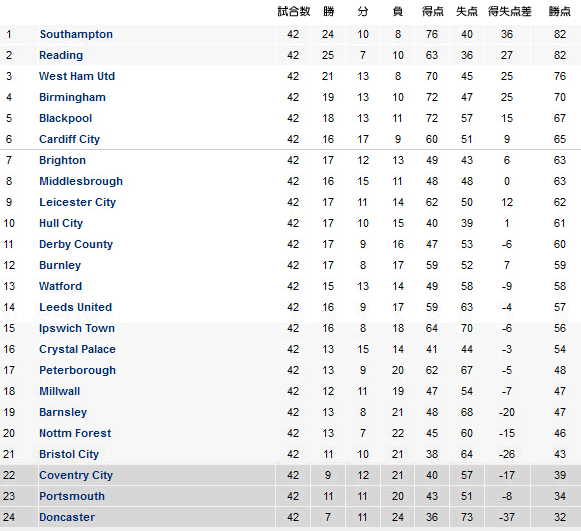581x531 pixels.
Task: Click the Nottm Forest team name
Action: (75, 433)
